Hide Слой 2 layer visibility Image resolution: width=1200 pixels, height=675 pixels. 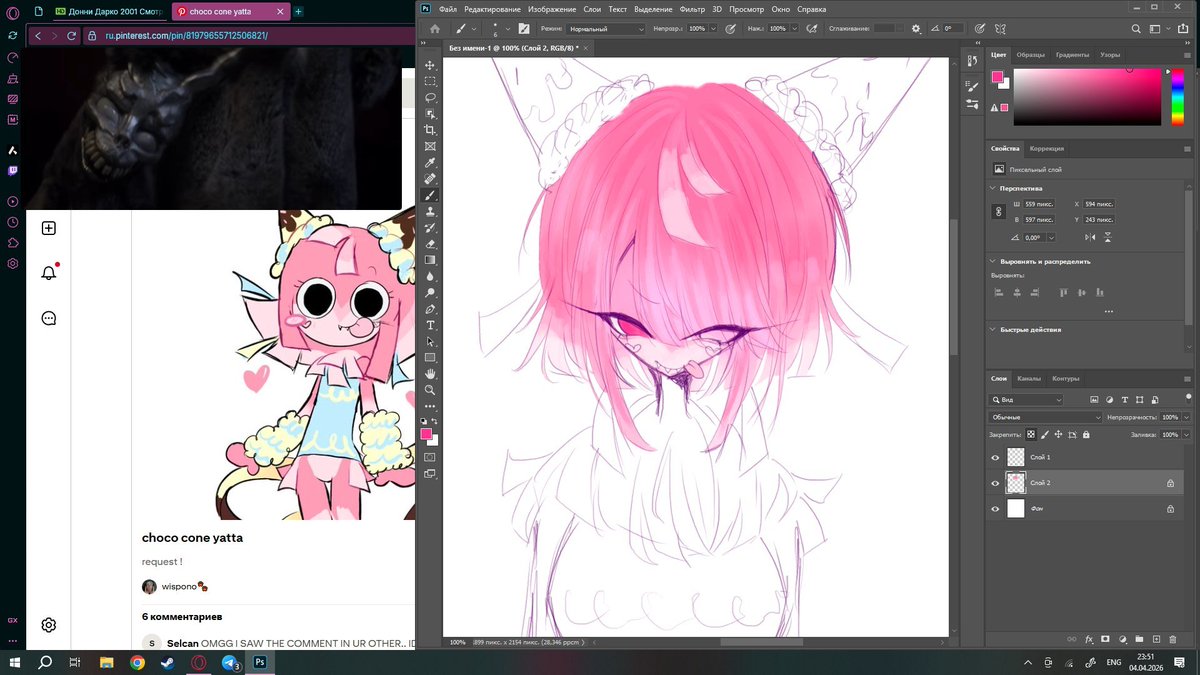click(995, 483)
